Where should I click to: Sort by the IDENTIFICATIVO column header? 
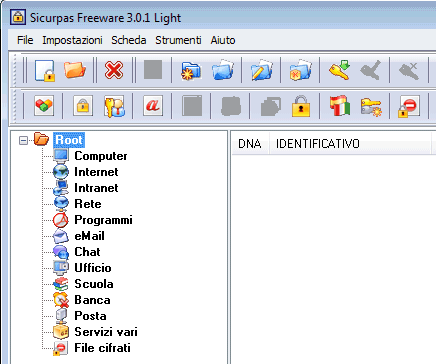[350, 144]
